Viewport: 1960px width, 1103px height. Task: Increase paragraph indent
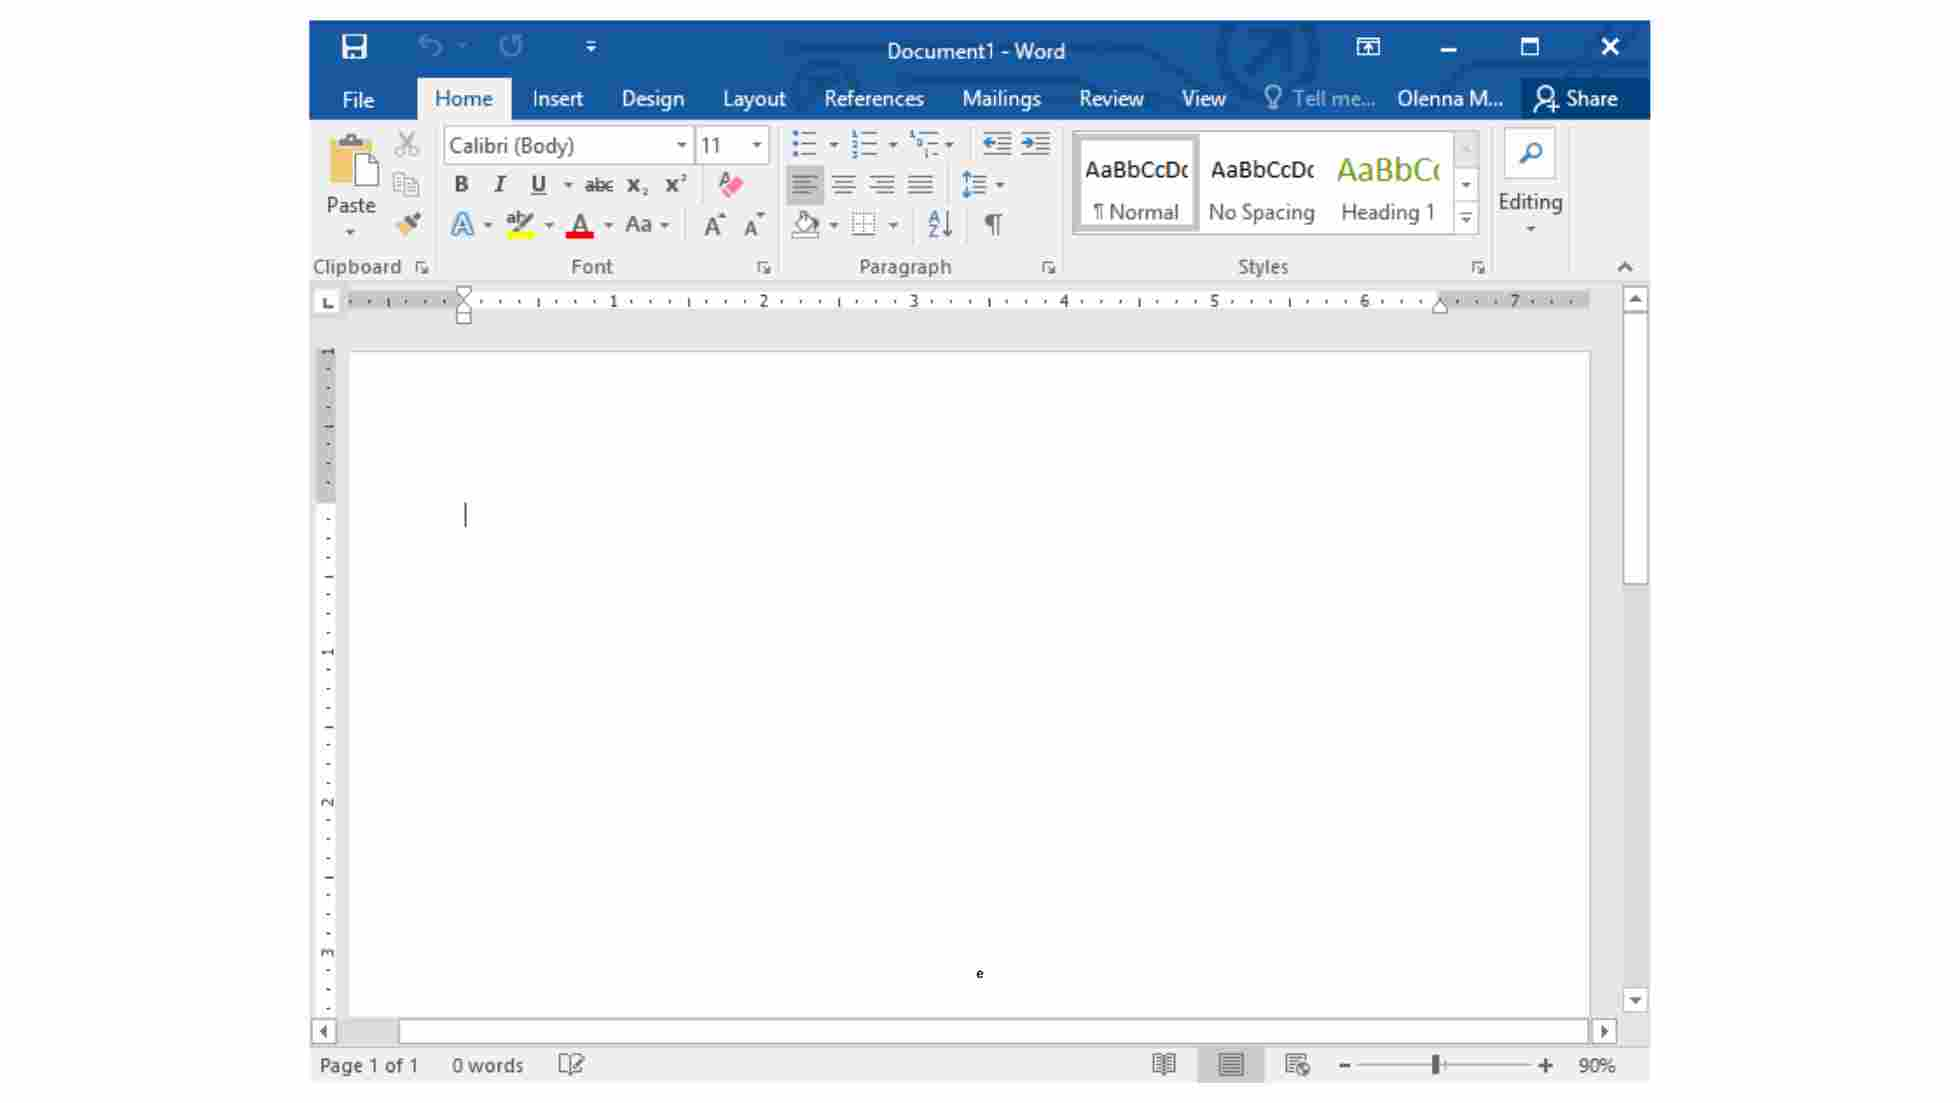(1036, 144)
